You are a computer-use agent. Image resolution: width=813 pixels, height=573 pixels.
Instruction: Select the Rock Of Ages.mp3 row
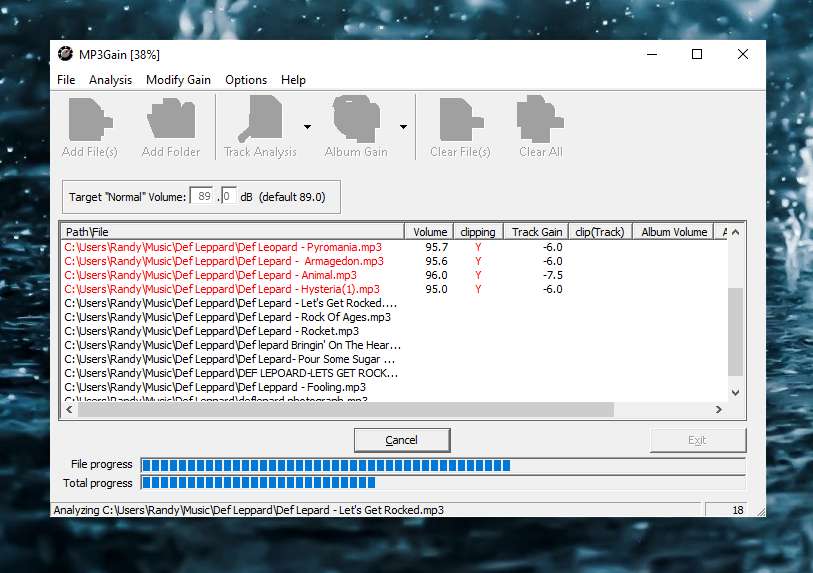click(395, 317)
